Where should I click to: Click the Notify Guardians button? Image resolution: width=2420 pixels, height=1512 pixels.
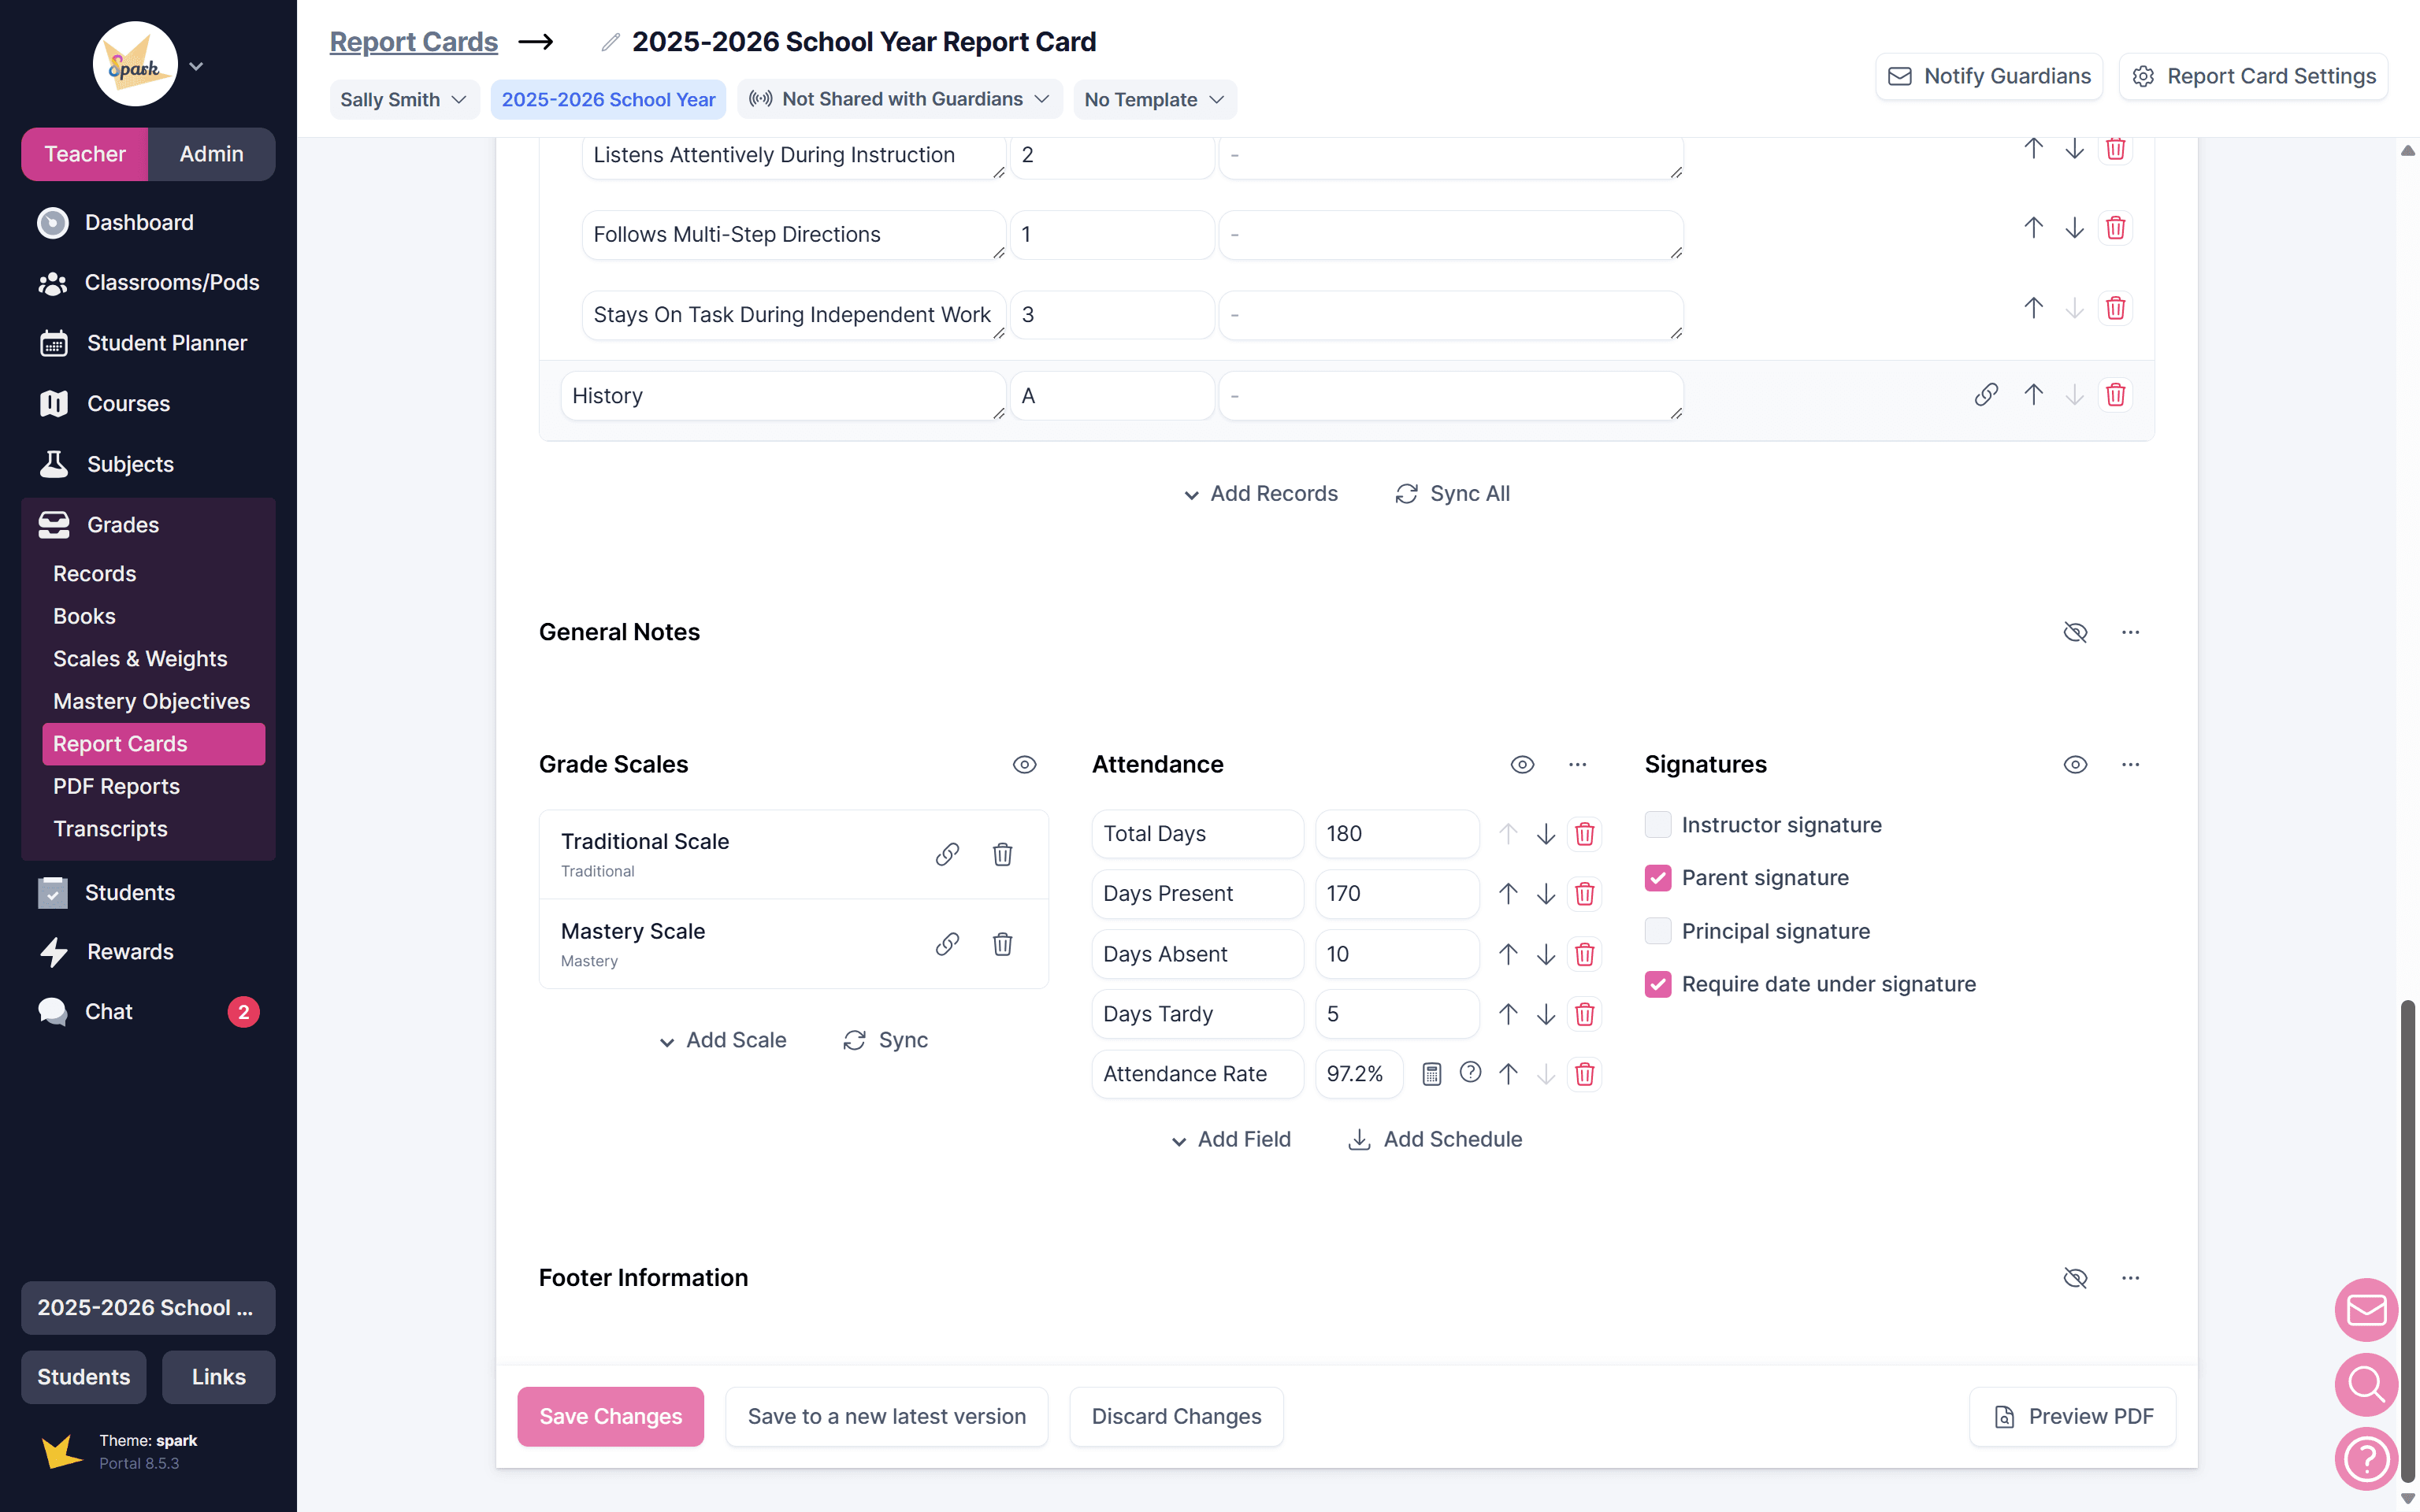click(1989, 76)
